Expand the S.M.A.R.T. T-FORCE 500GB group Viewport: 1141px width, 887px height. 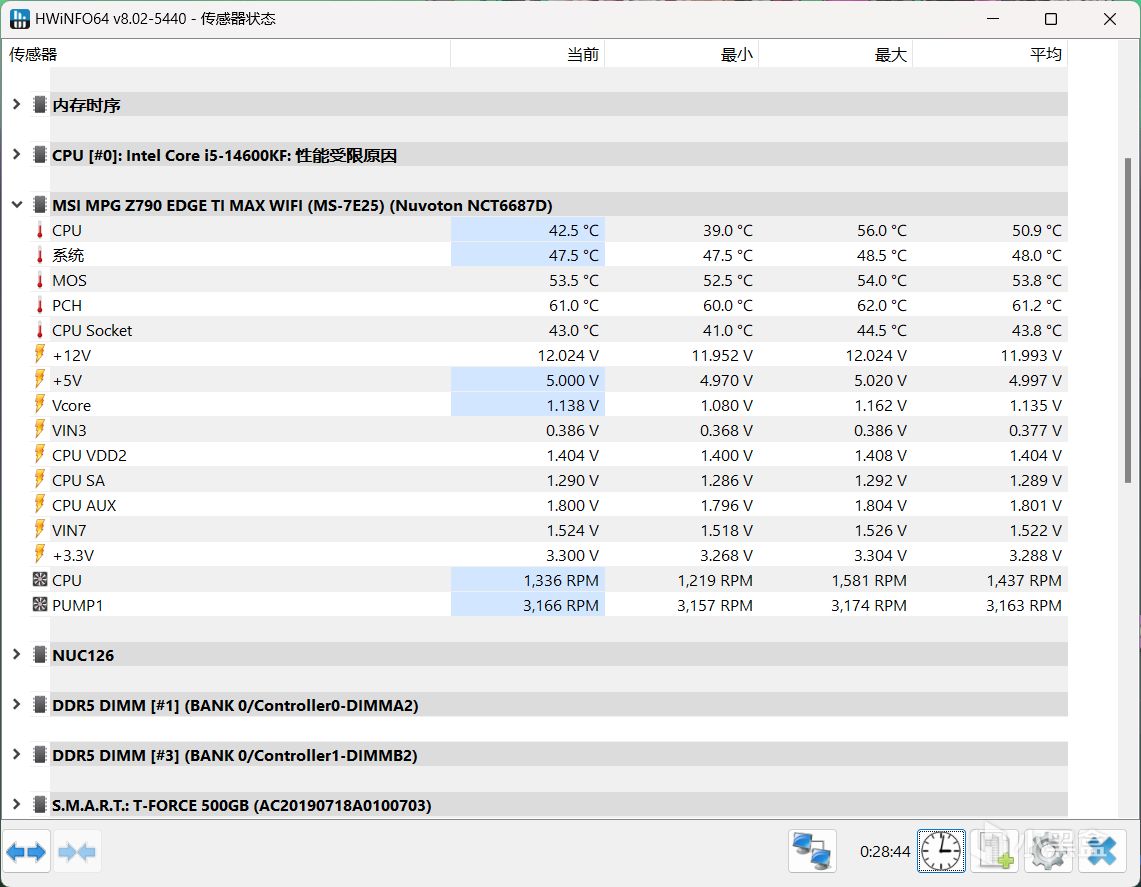click(16, 805)
